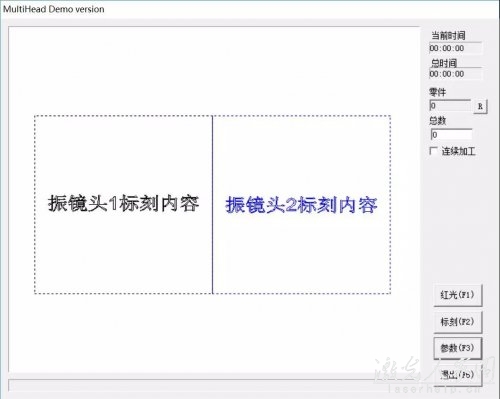
Task: Click the MultiHead Demo version title
Action: coord(54,9)
